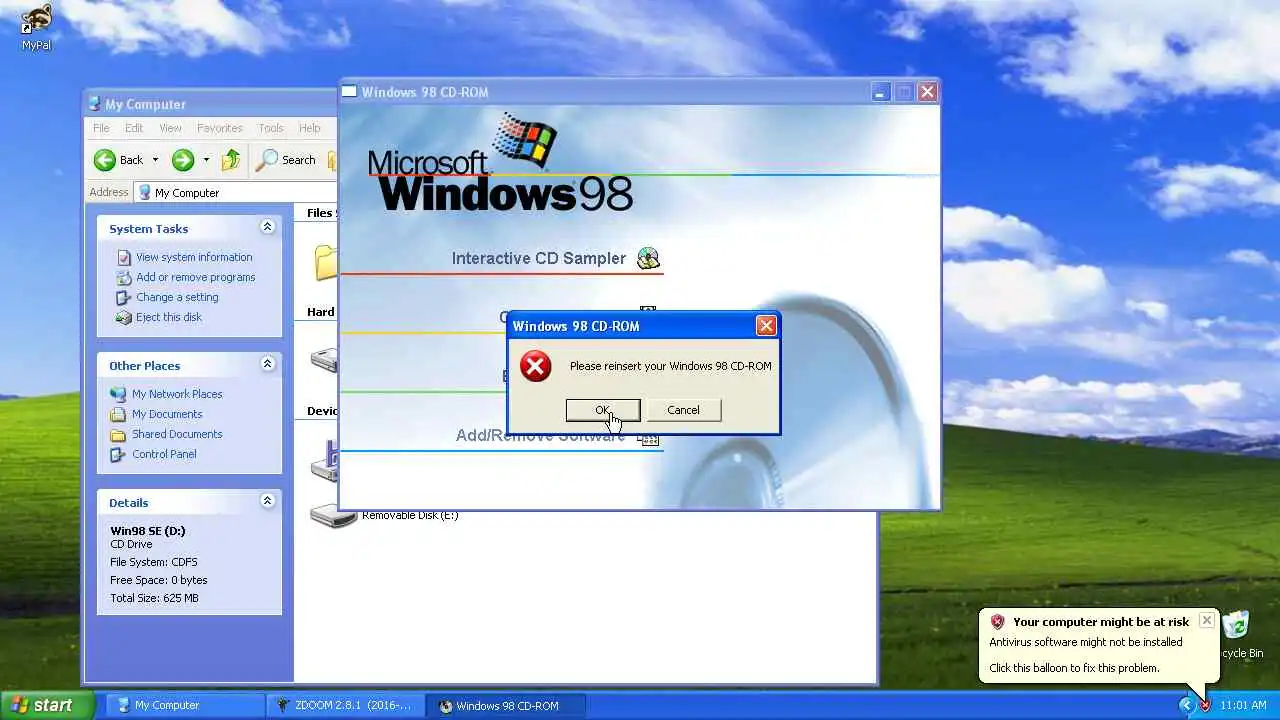Image resolution: width=1280 pixels, height=720 pixels.
Task: Click Add or remove programs link
Action: [x=196, y=277]
